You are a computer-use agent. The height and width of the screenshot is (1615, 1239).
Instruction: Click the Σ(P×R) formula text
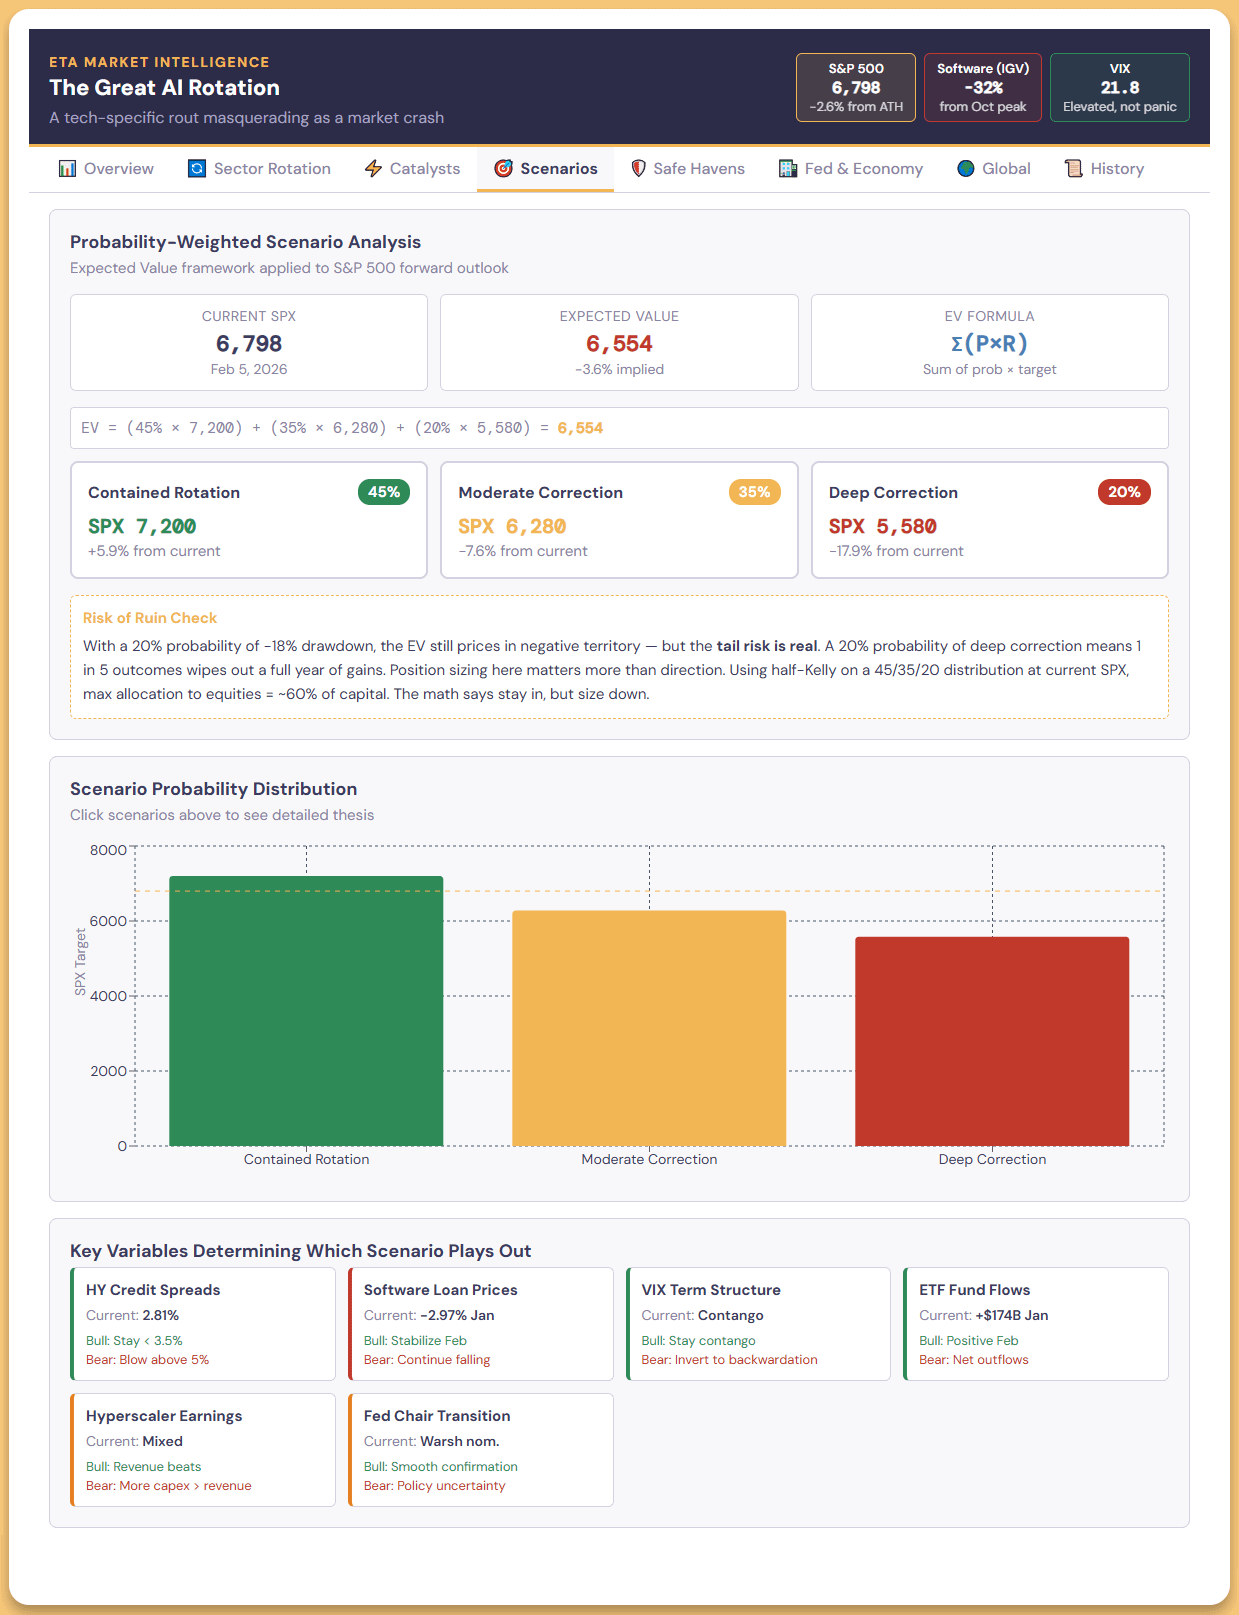click(990, 344)
